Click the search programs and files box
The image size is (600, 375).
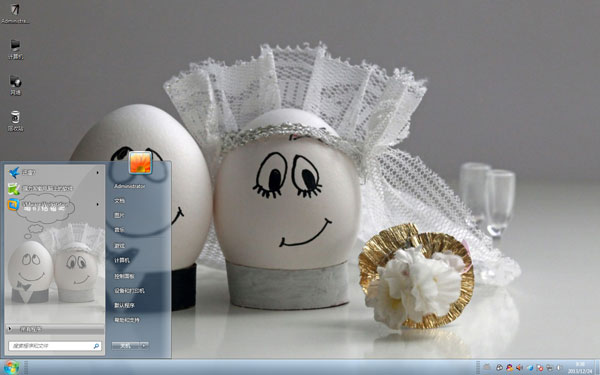[x=55, y=346]
